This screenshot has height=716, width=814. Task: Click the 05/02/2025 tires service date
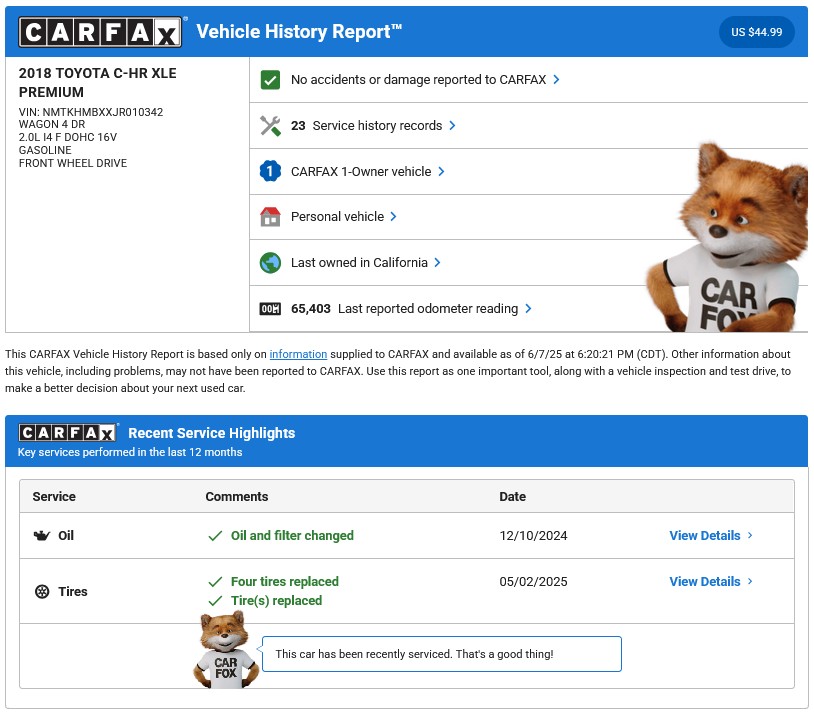[x=533, y=582]
